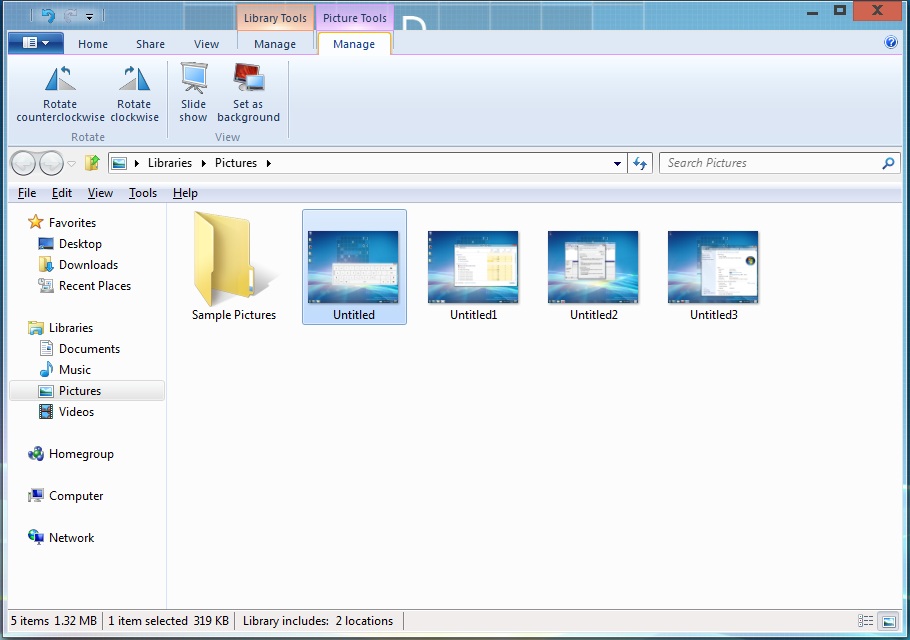
Task: Open the address bar history dropdown
Action: [617, 164]
